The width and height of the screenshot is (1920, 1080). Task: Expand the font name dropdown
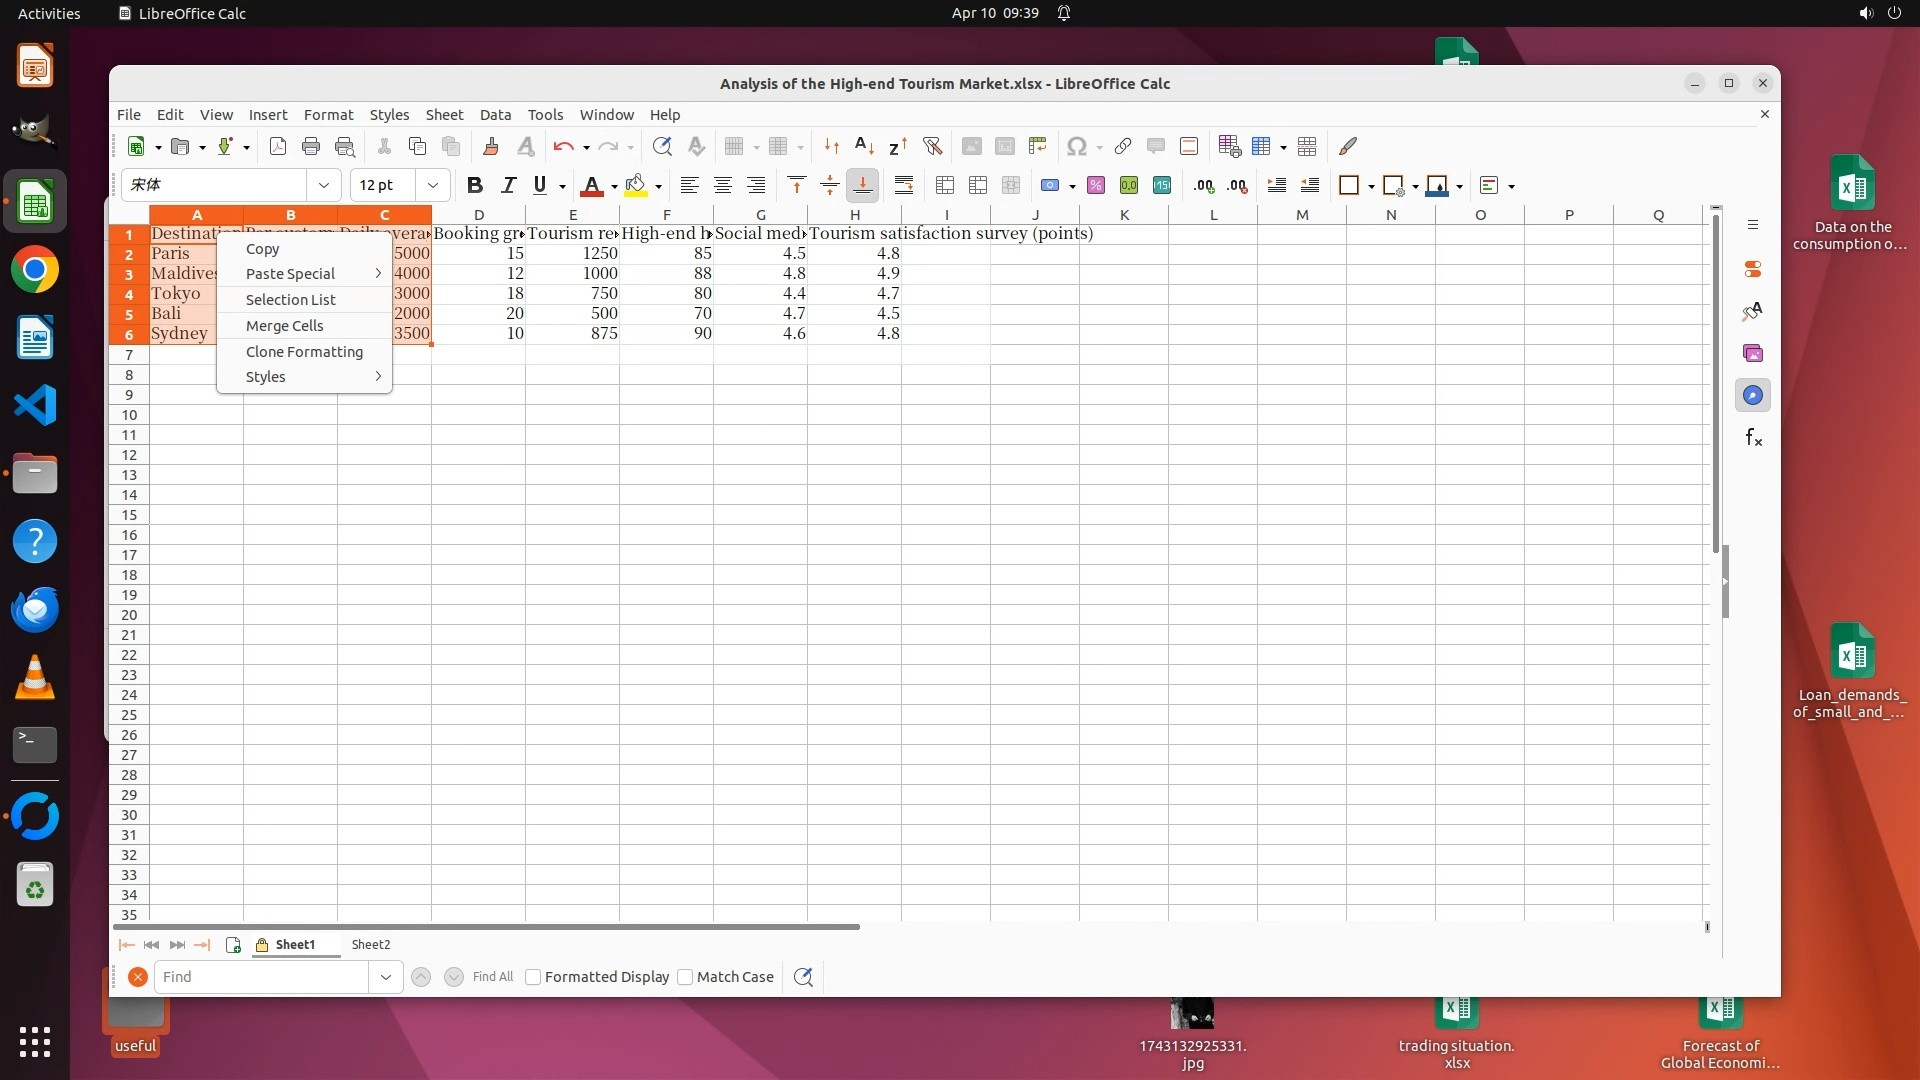click(x=323, y=185)
